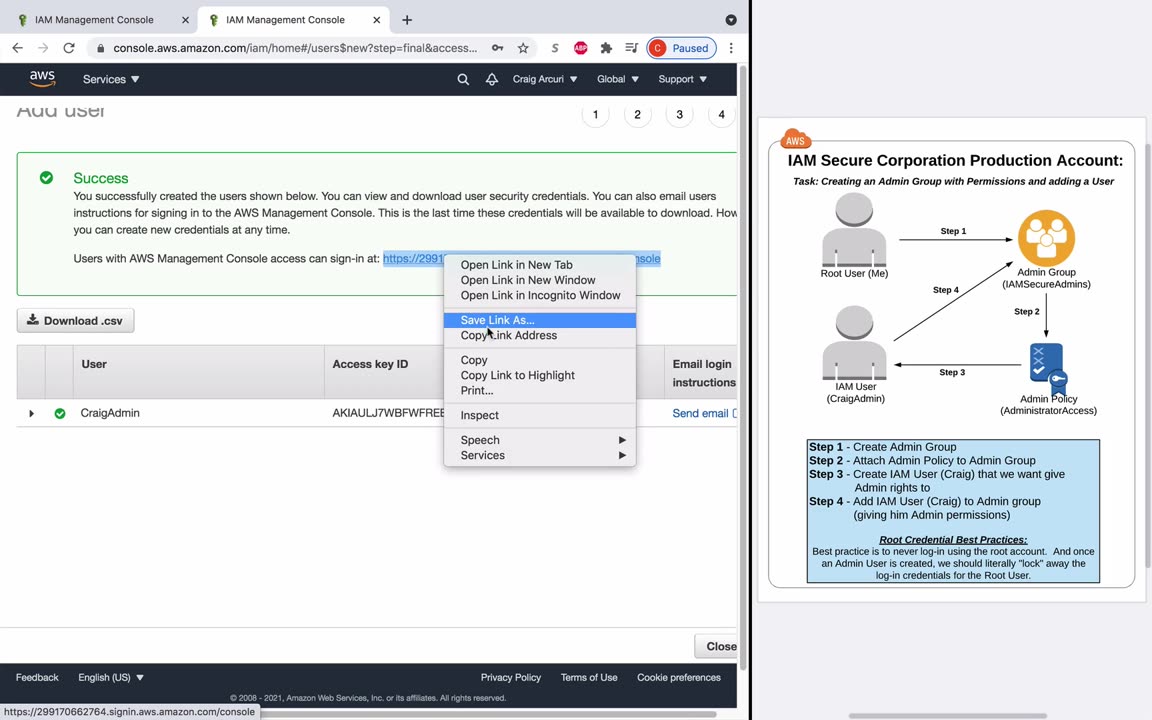Screen dimensions: 1152x720
Task: Click the Paused profile button
Action: coord(682,48)
